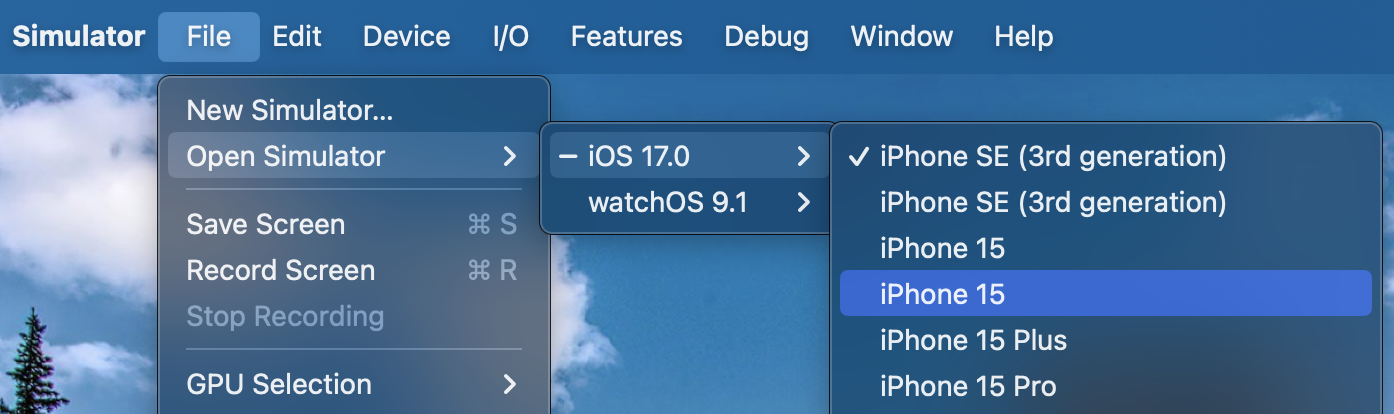Open the Device menu
Image resolution: width=1394 pixels, height=414 pixels.
[406, 37]
